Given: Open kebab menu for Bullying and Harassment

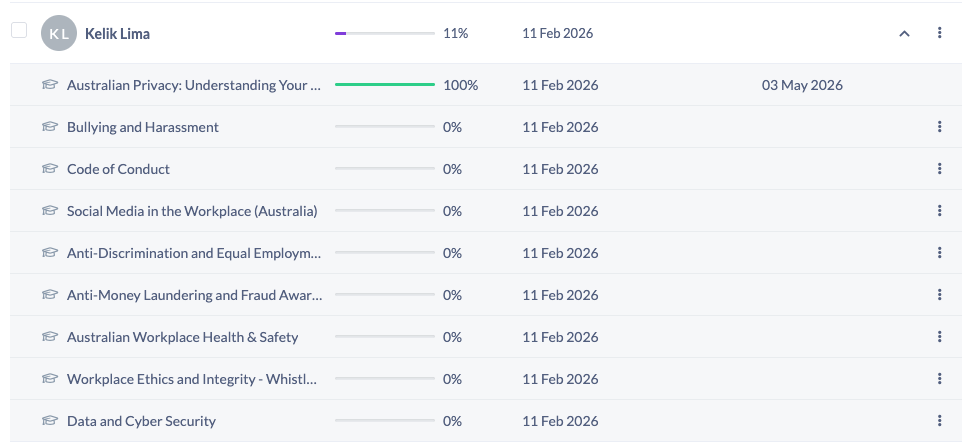Looking at the screenshot, I should pos(939,127).
